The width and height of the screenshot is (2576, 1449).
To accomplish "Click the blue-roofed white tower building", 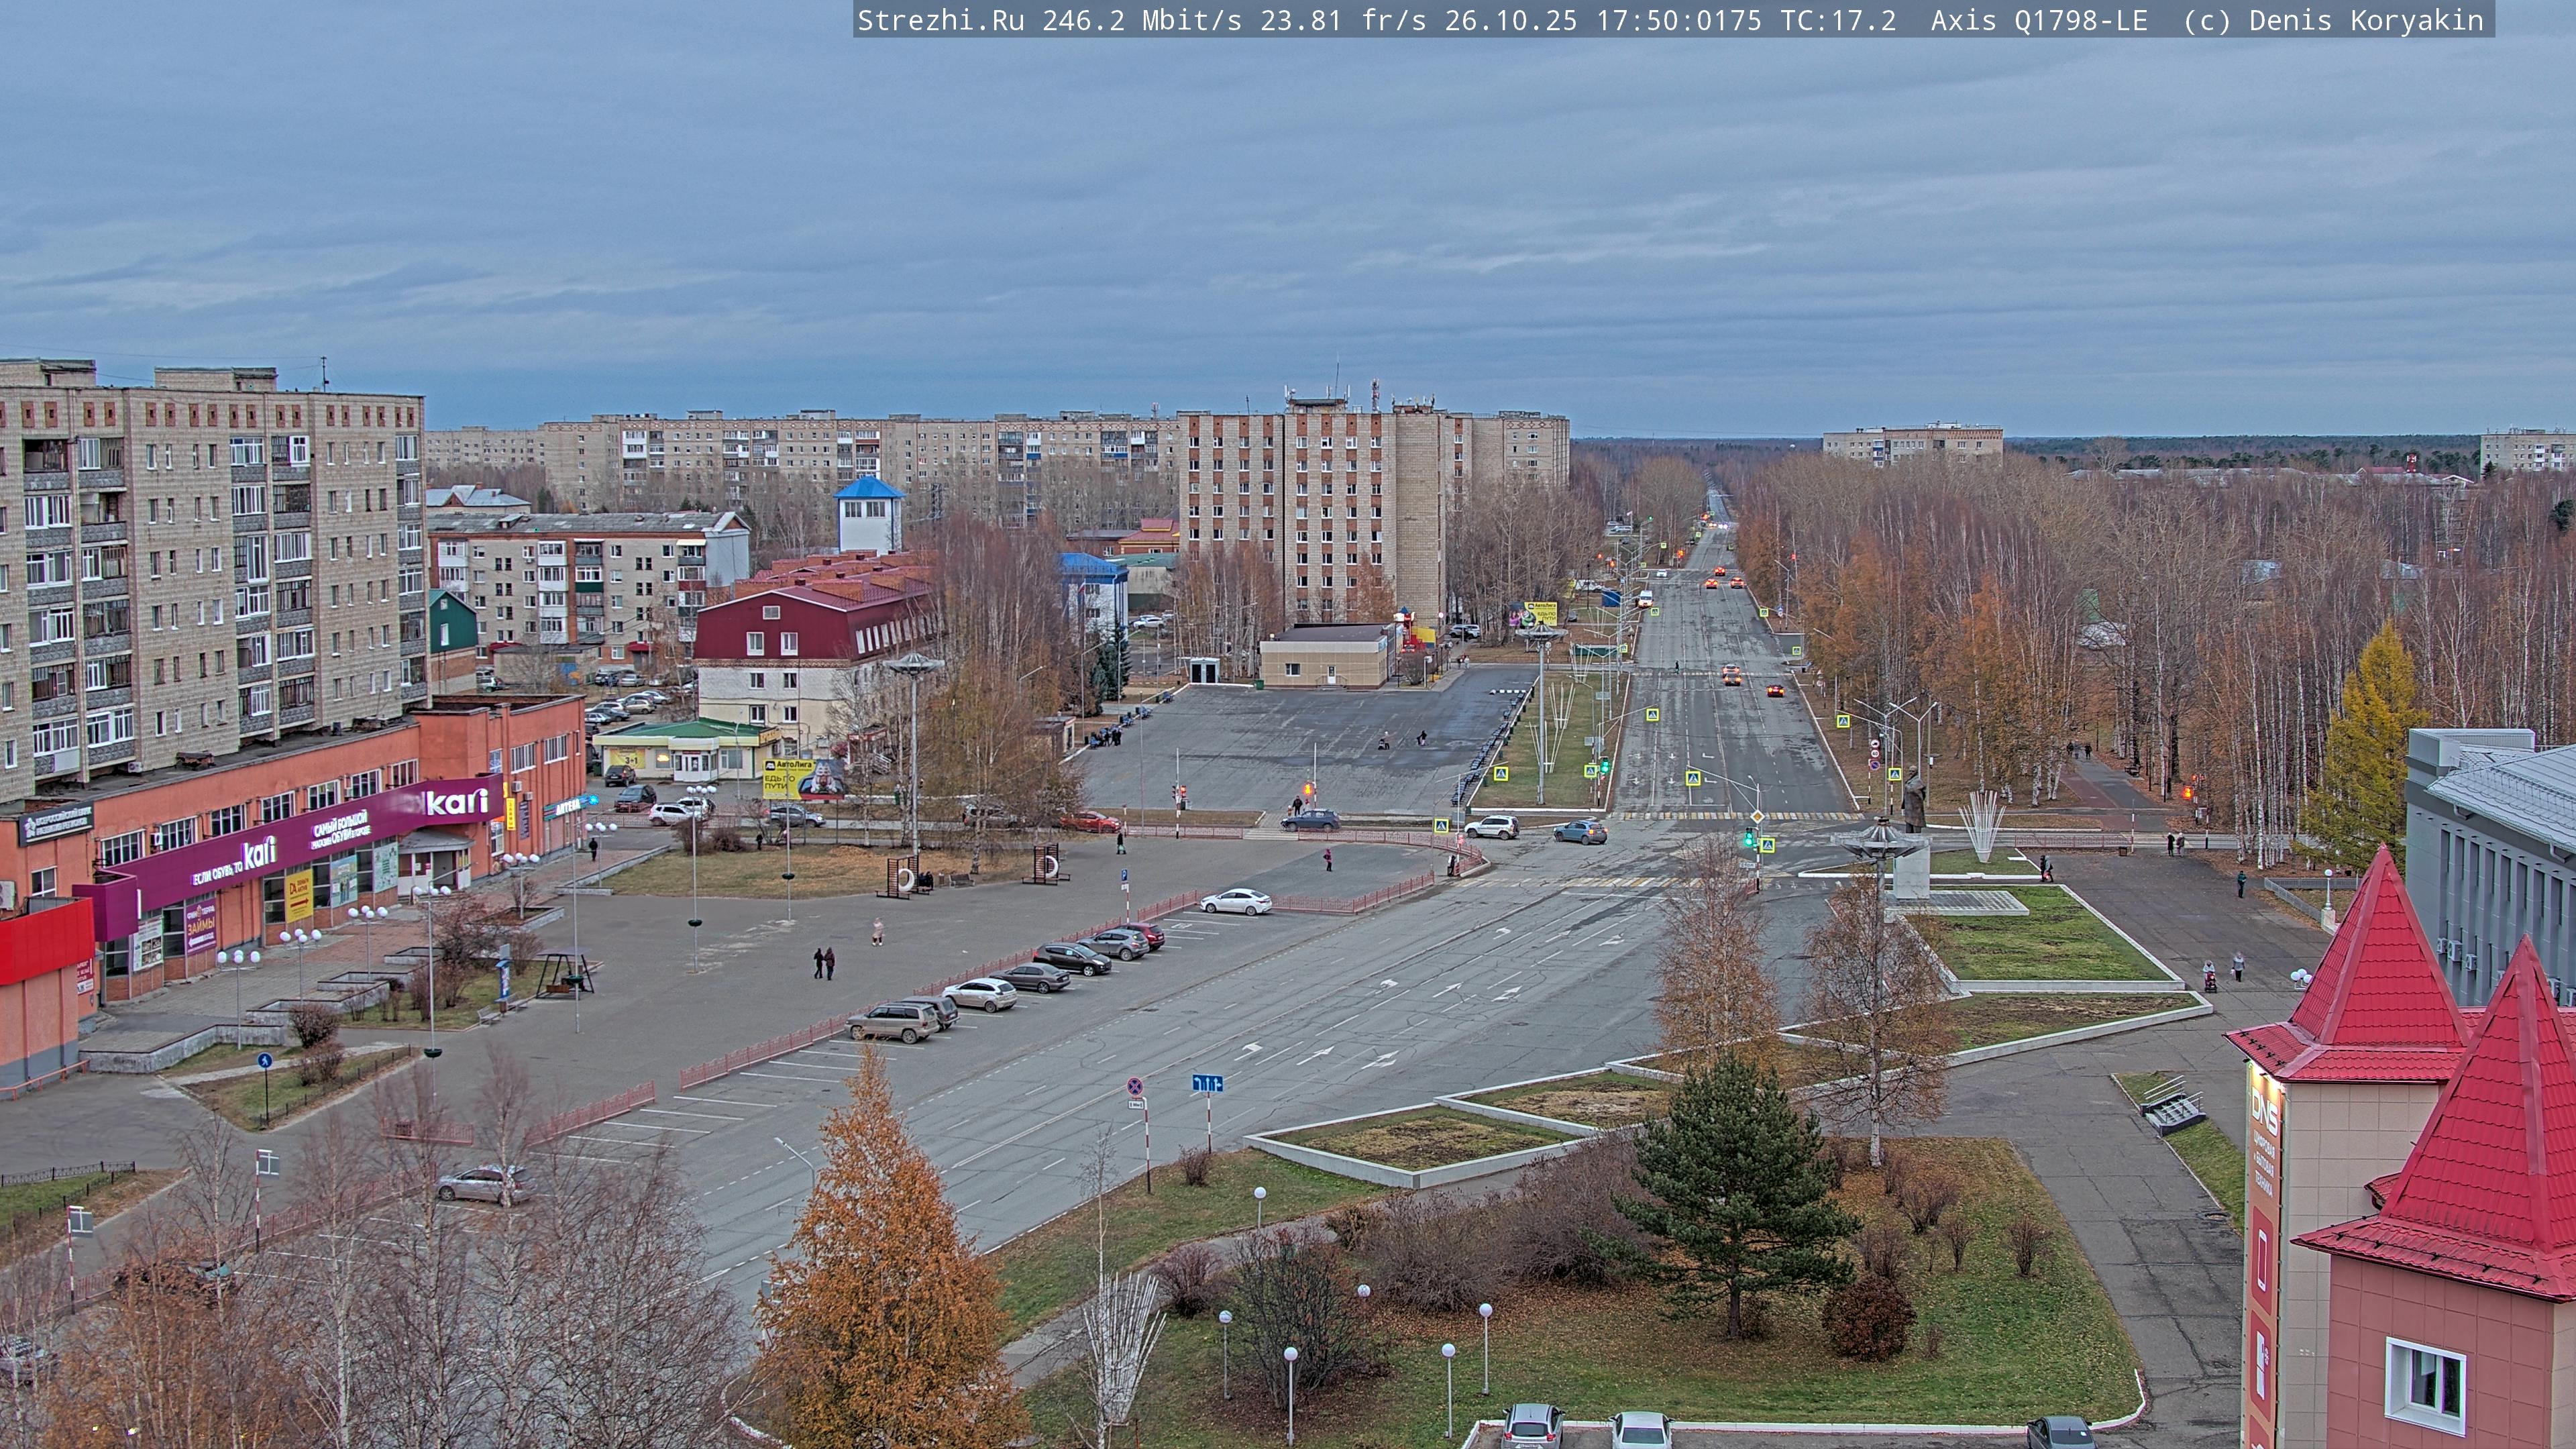I will click(x=868, y=514).
